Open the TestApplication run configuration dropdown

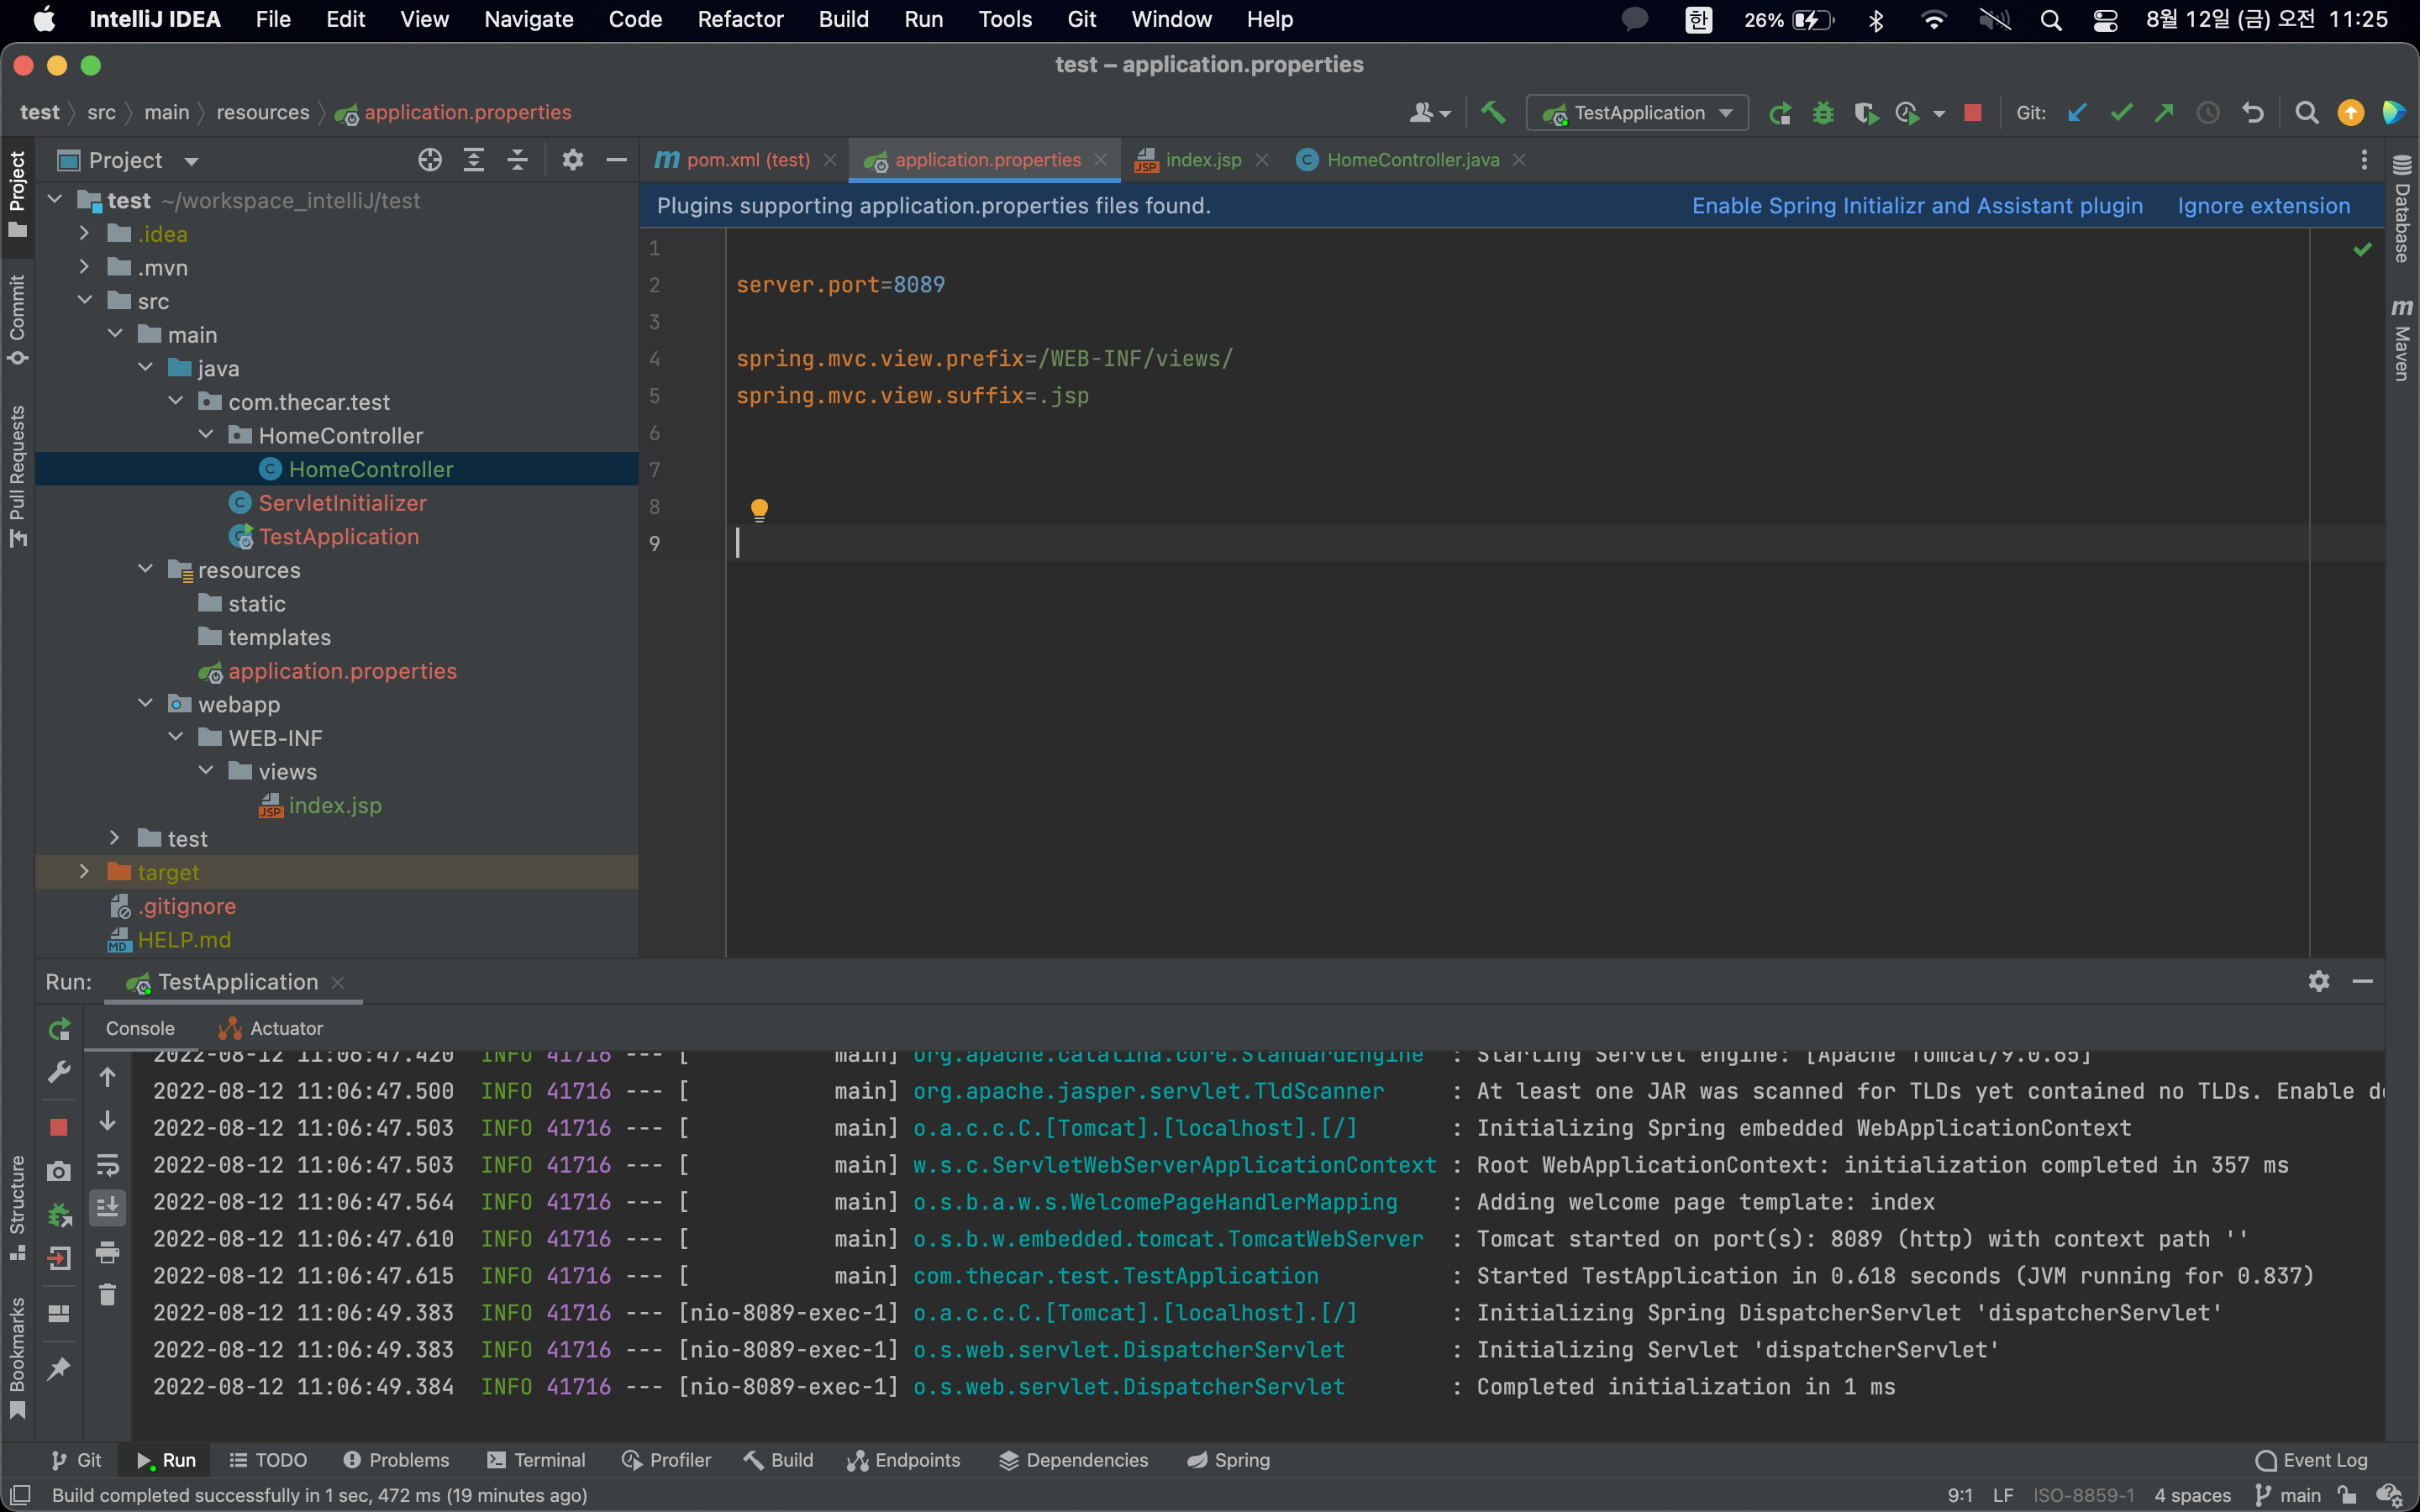pyautogui.click(x=1637, y=113)
